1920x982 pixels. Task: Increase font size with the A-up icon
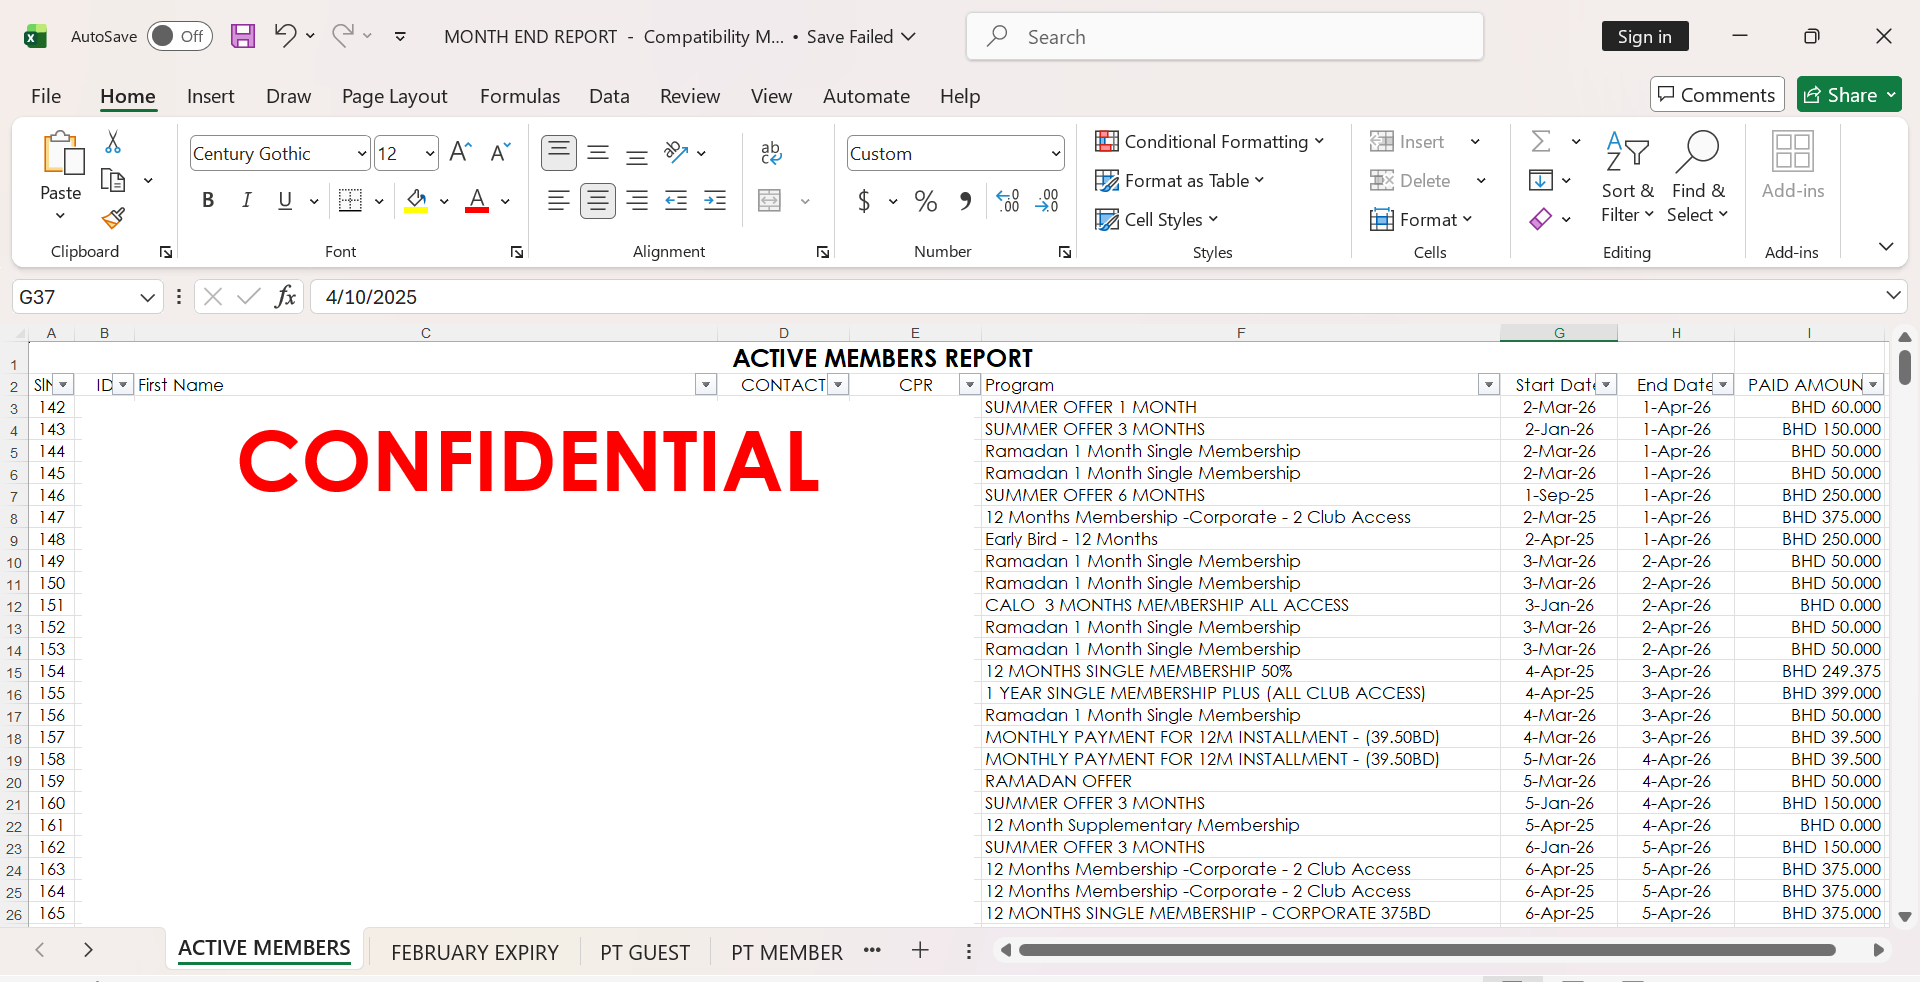tap(460, 152)
